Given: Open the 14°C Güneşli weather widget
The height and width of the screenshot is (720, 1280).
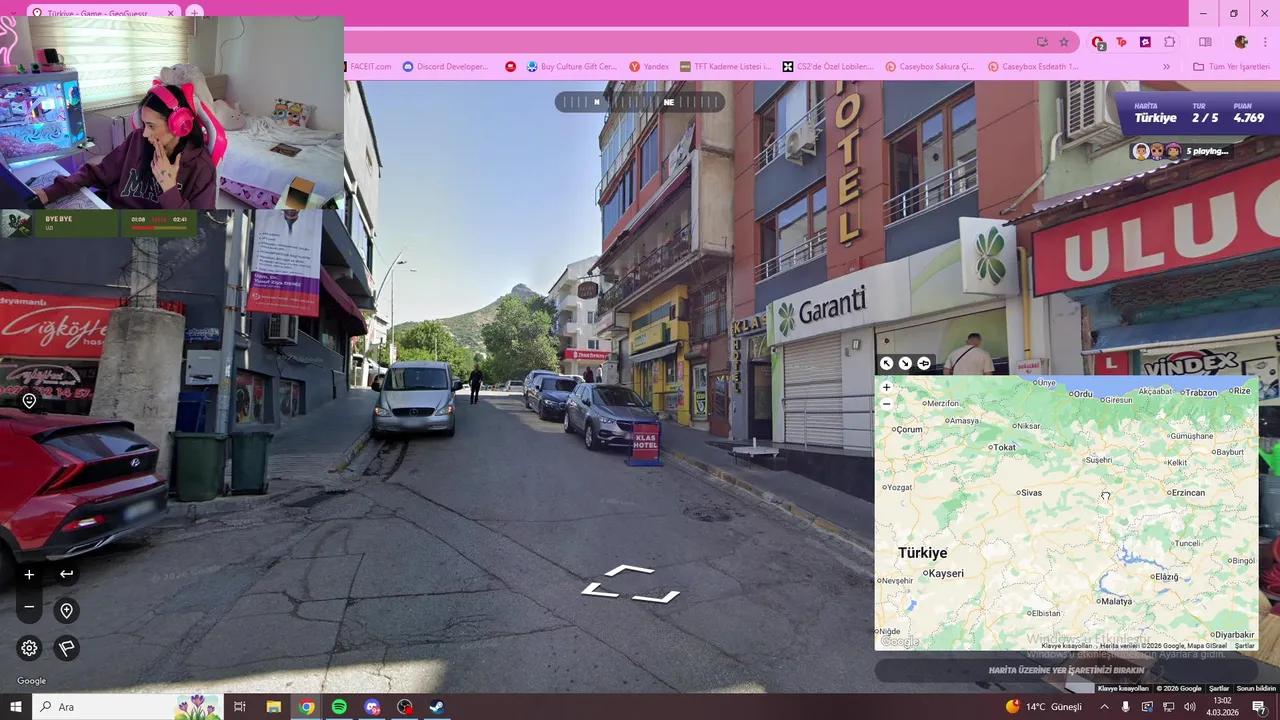Looking at the screenshot, I should 1044,707.
